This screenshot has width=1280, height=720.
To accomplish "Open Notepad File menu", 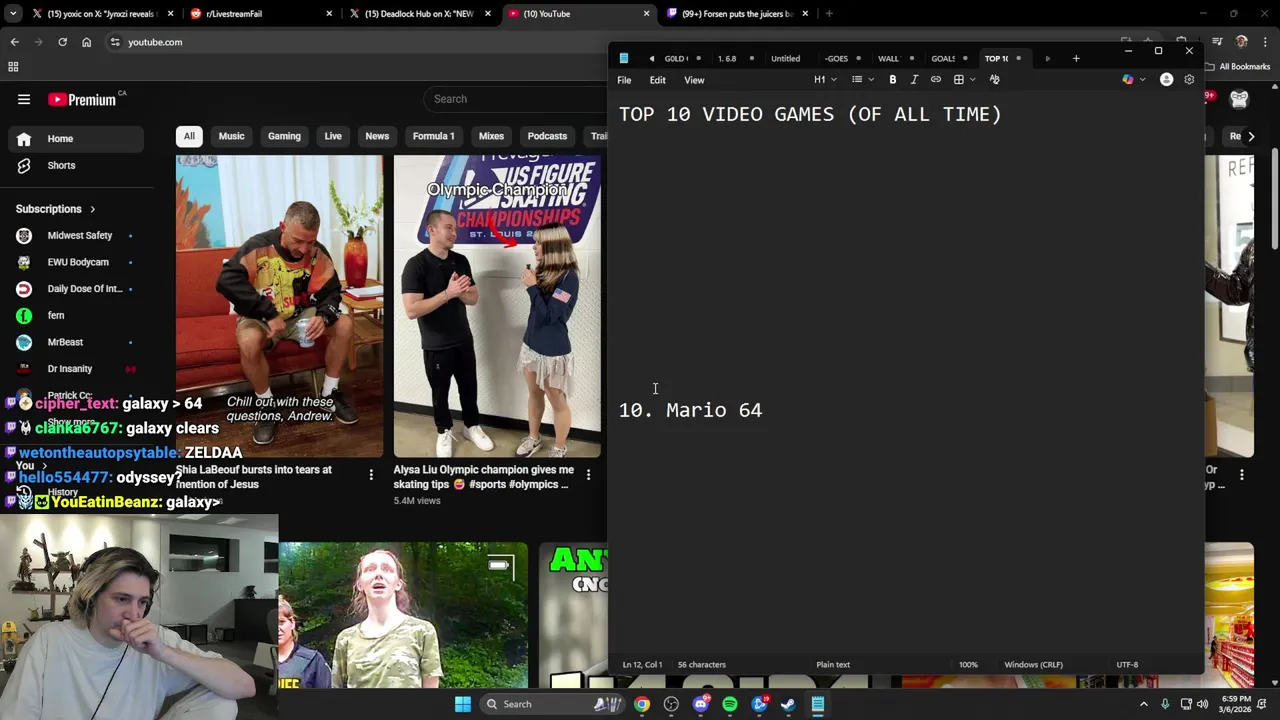I will pyautogui.click(x=624, y=80).
